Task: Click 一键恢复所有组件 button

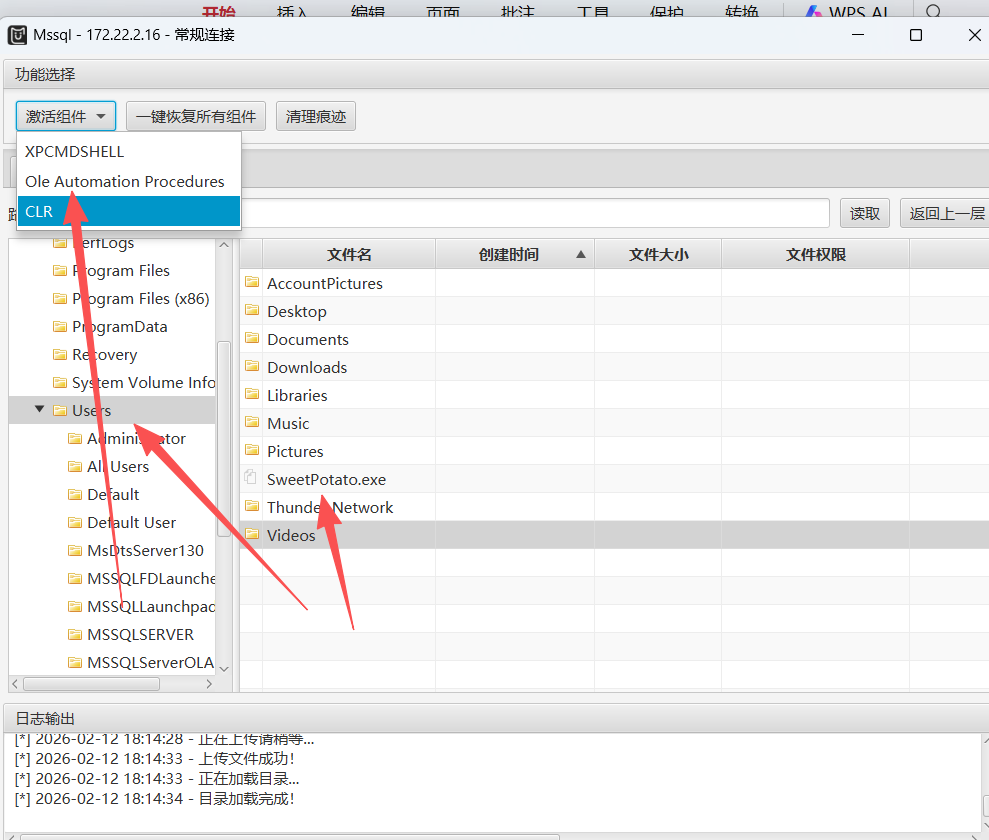Action: (196, 116)
